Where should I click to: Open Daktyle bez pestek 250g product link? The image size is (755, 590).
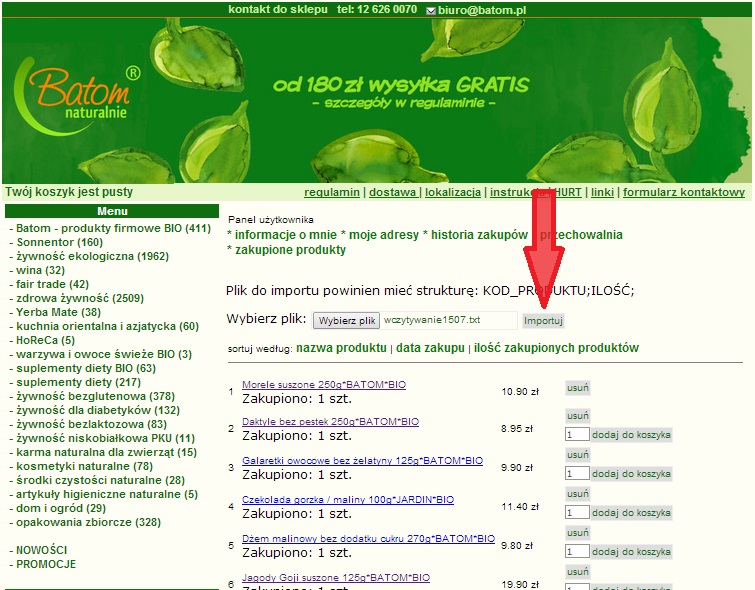pos(330,422)
